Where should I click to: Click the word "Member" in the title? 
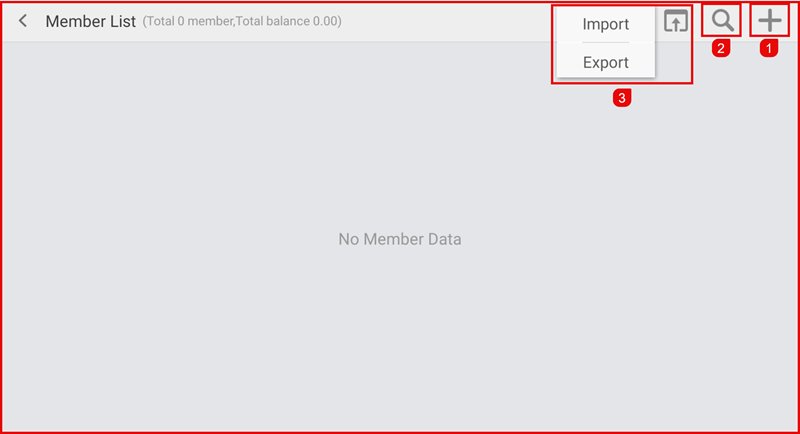[x=76, y=21]
